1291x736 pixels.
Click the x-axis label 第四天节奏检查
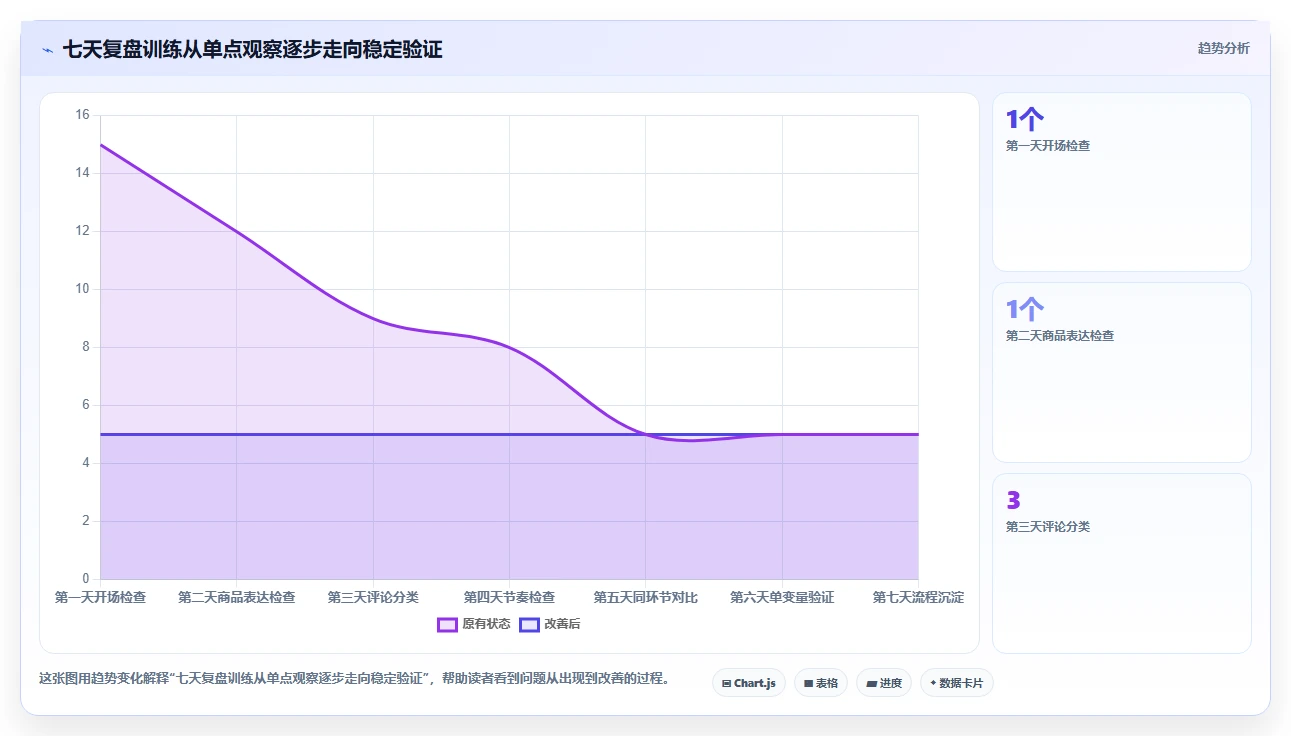509,597
